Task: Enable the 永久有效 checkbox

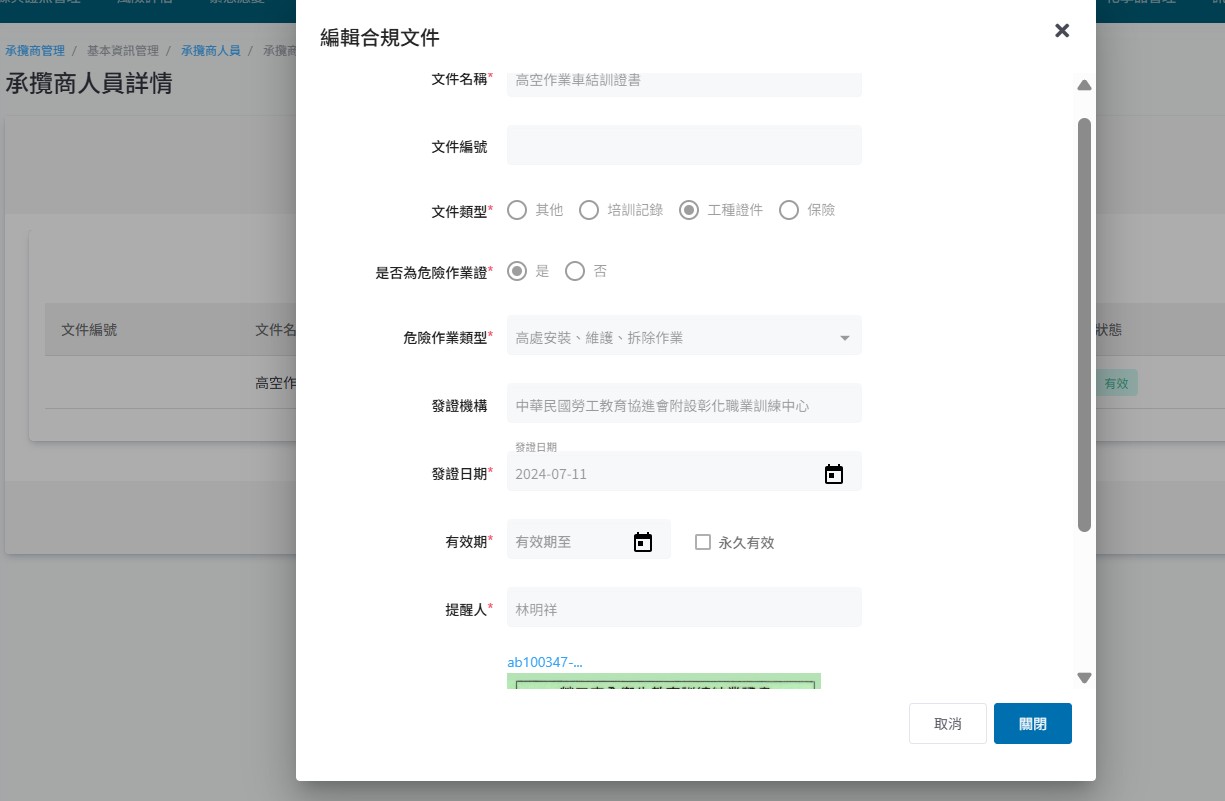Action: point(703,542)
